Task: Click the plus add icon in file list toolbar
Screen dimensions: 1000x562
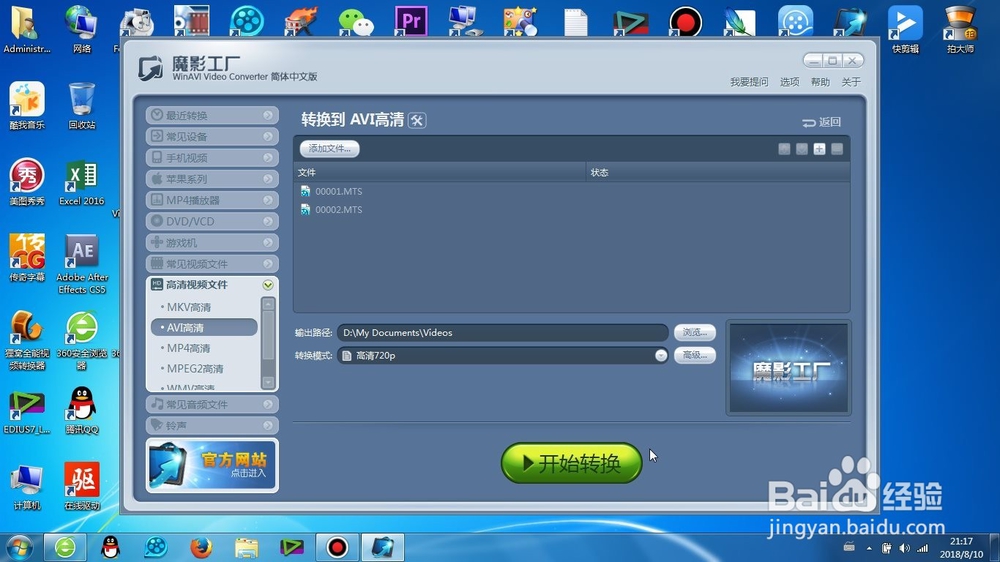Action: pos(820,149)
